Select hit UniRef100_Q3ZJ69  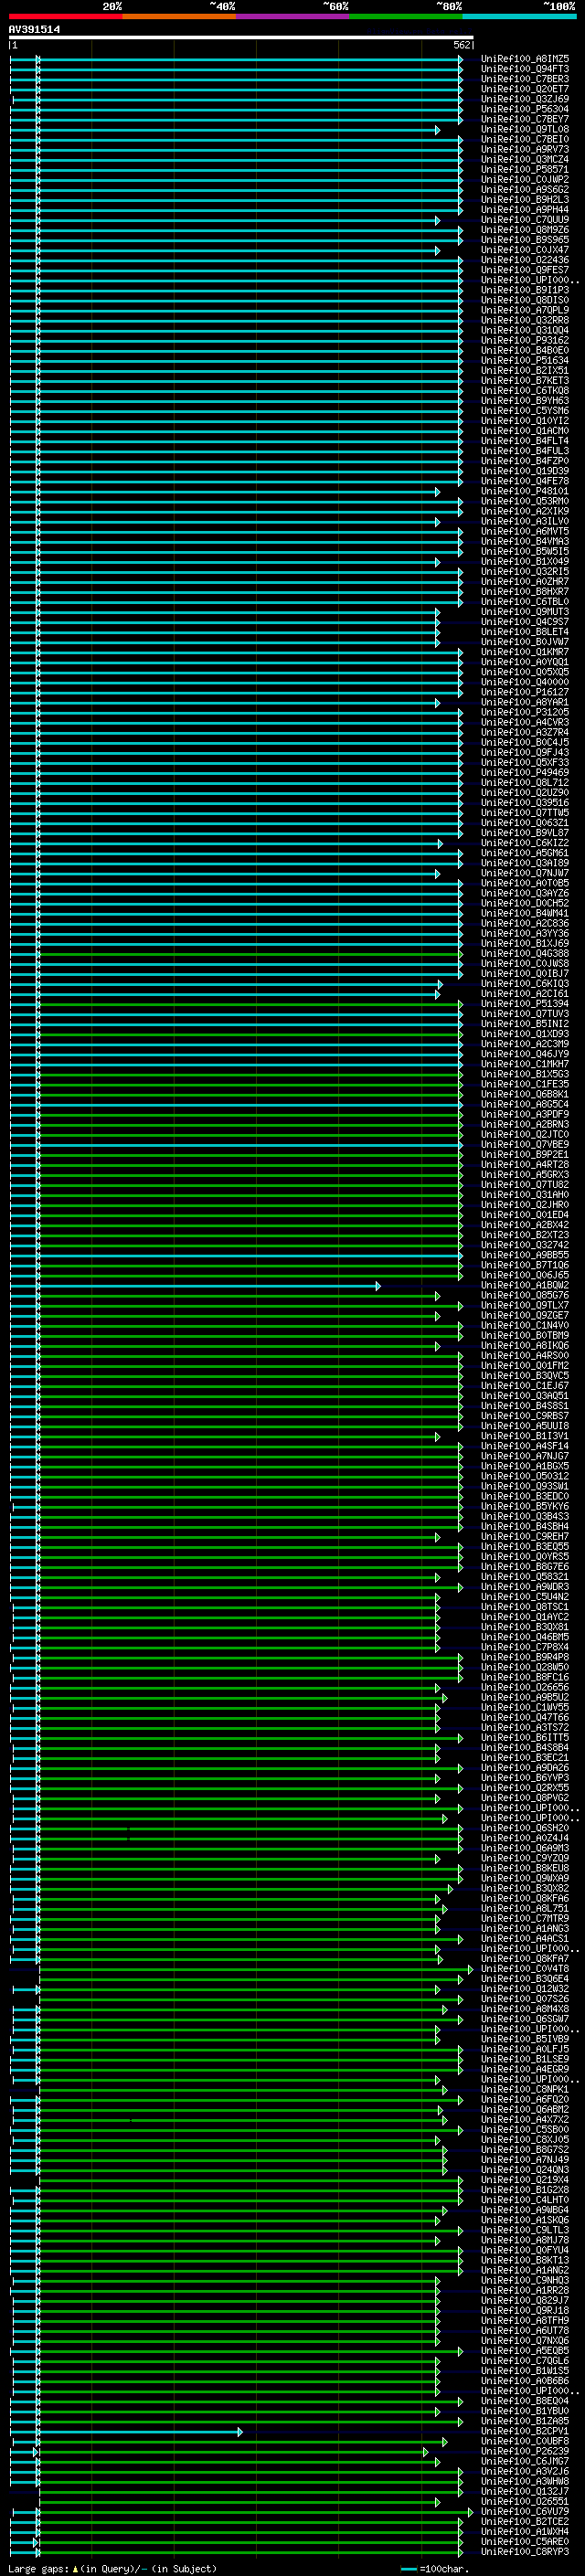point(525,99)
